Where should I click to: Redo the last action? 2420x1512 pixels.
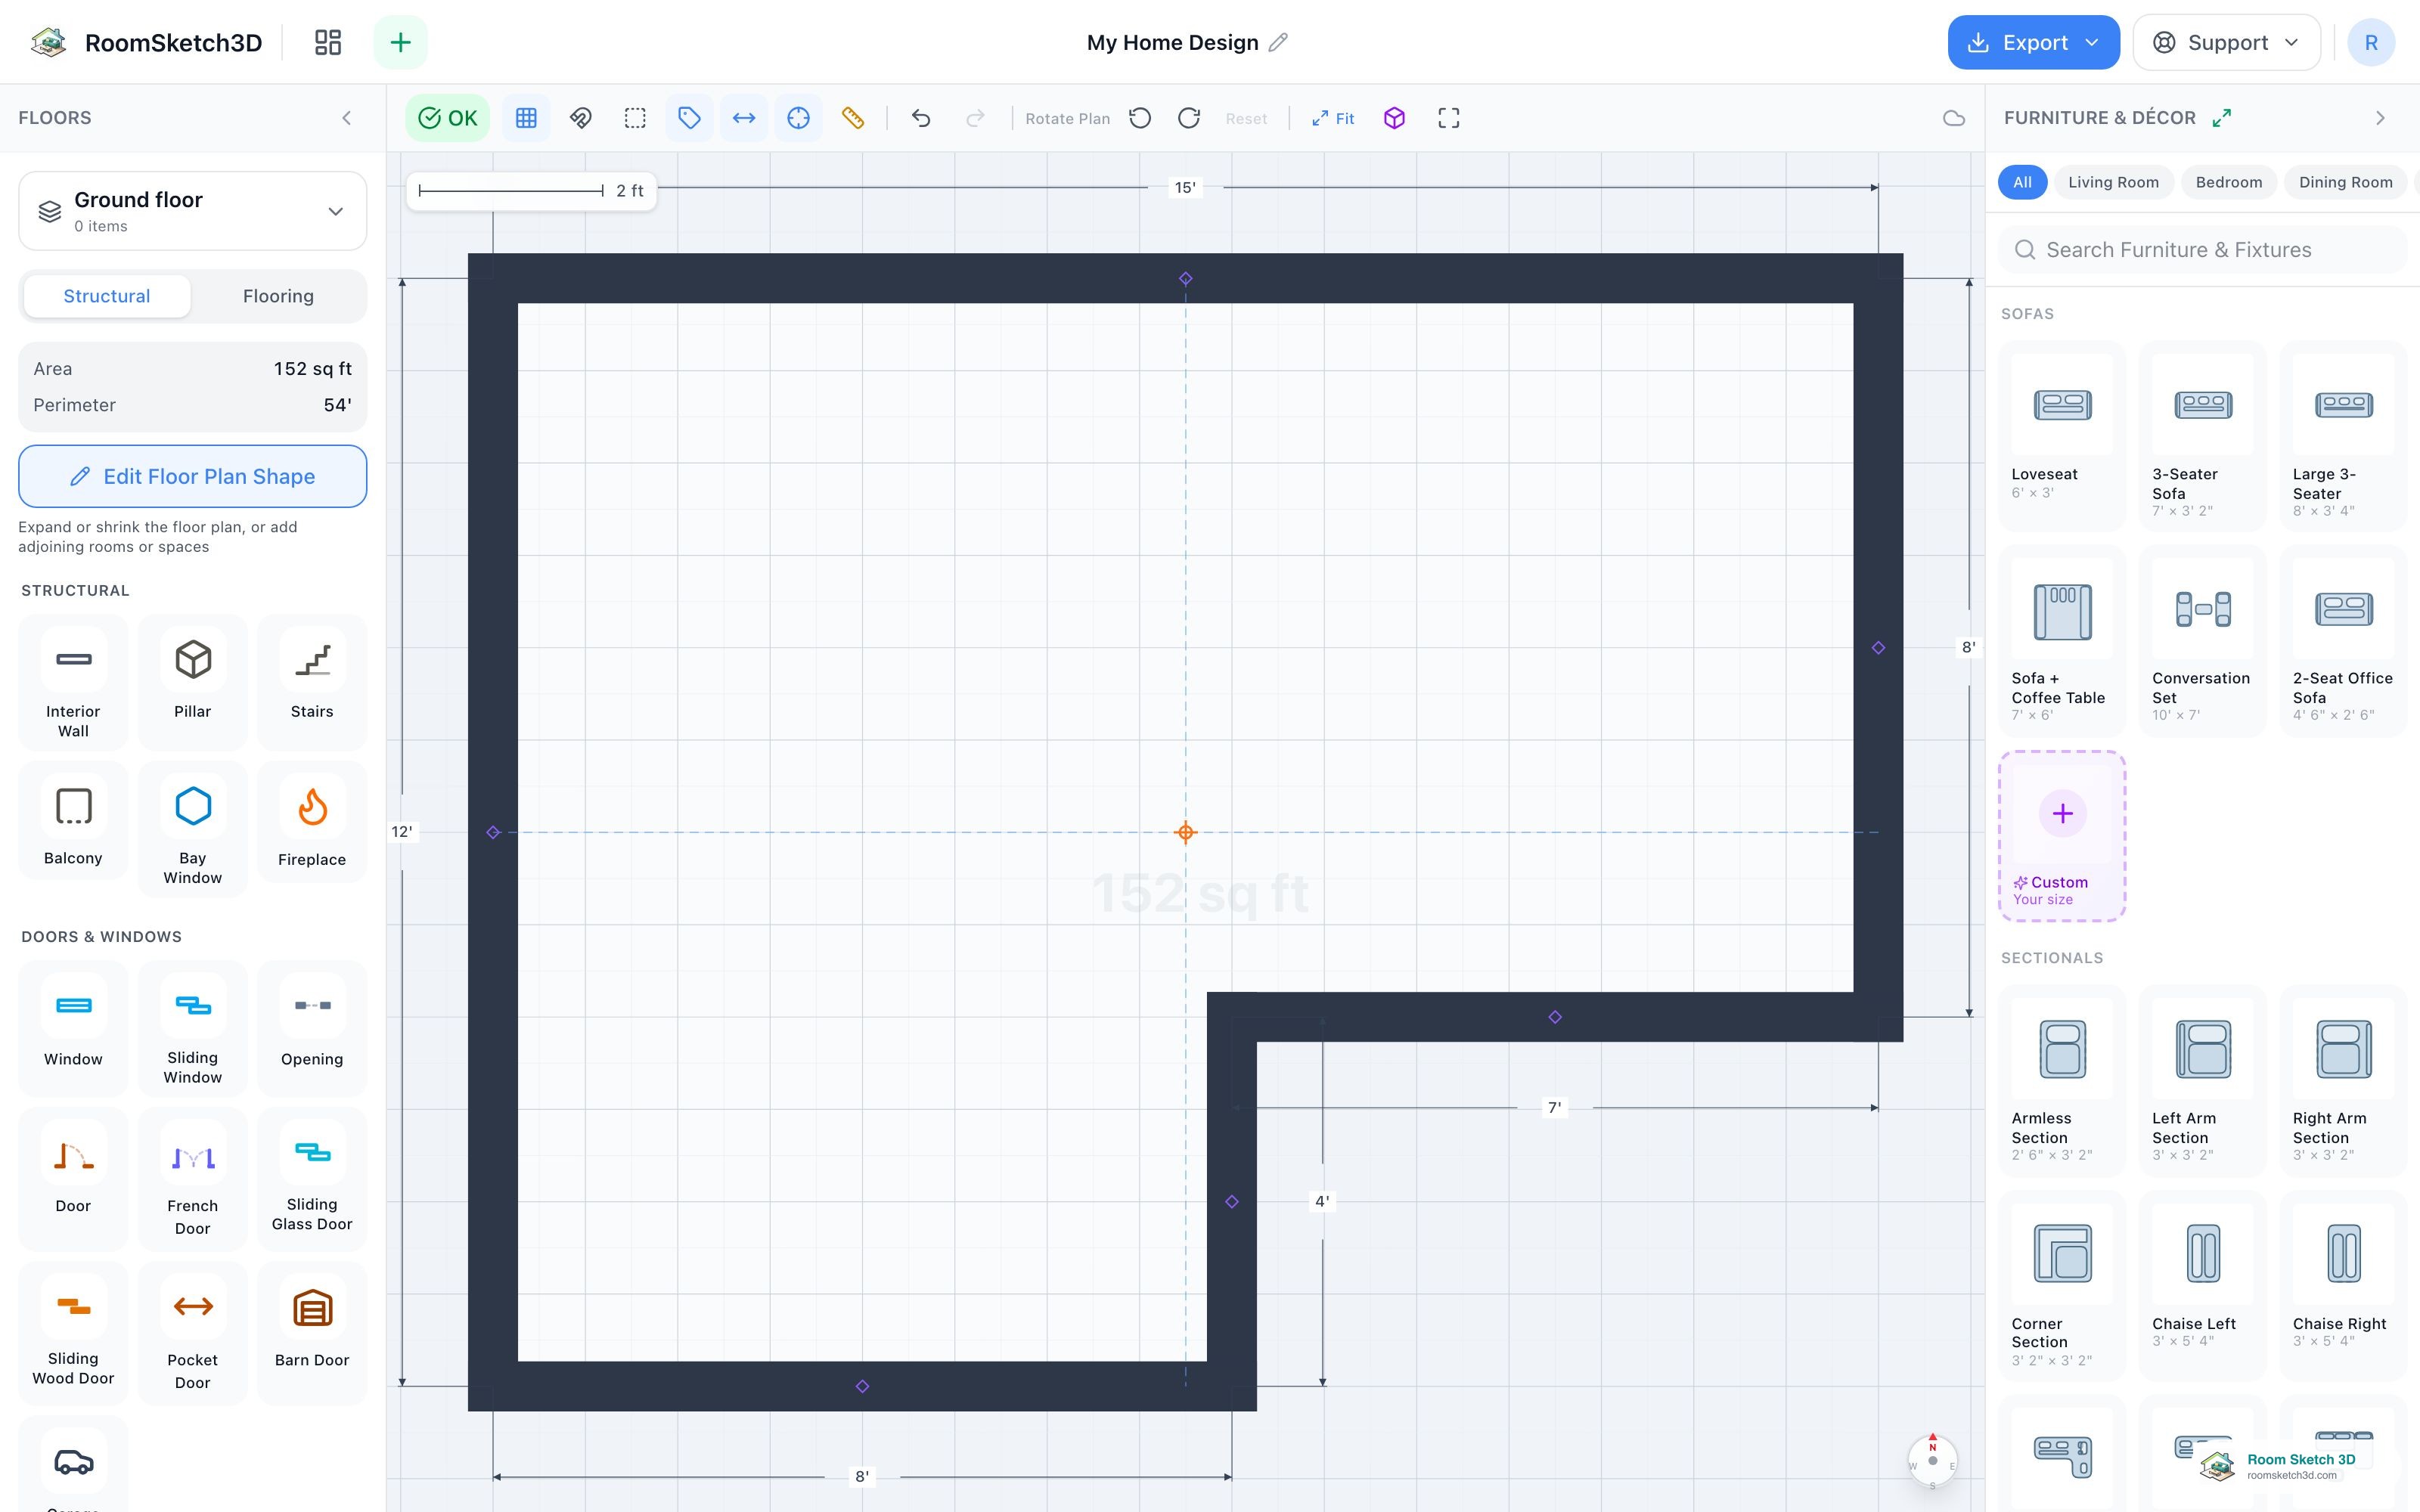975,118
